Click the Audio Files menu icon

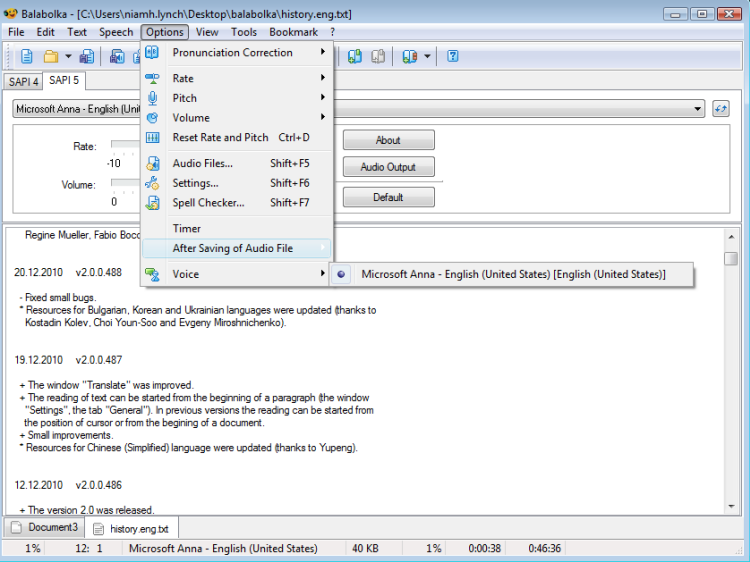[152, 164]
